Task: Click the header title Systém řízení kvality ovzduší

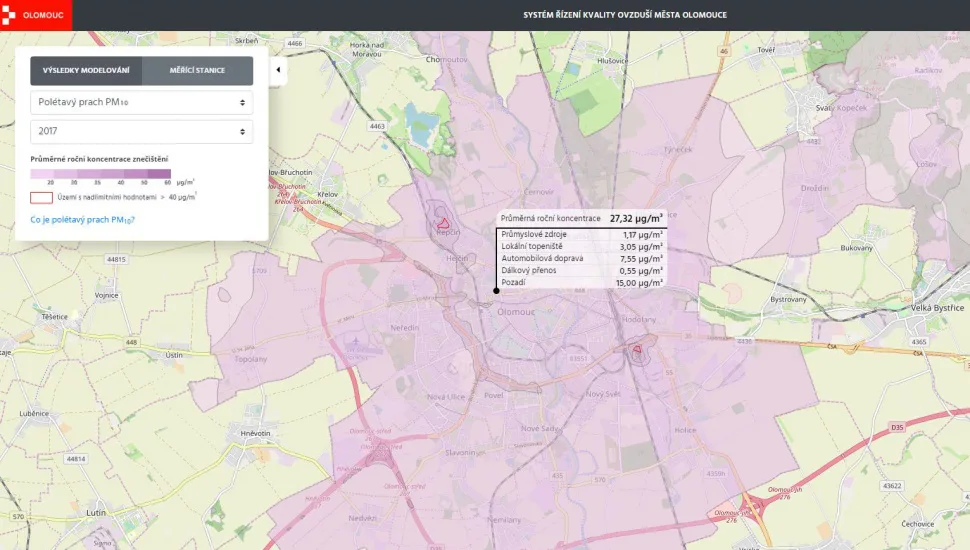Action: (x=625, y=15)
